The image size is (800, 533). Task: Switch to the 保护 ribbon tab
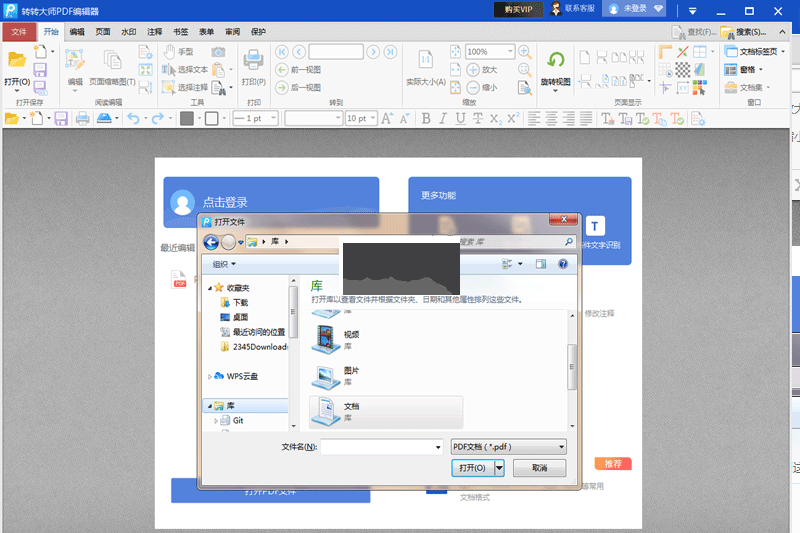(258, 32)
